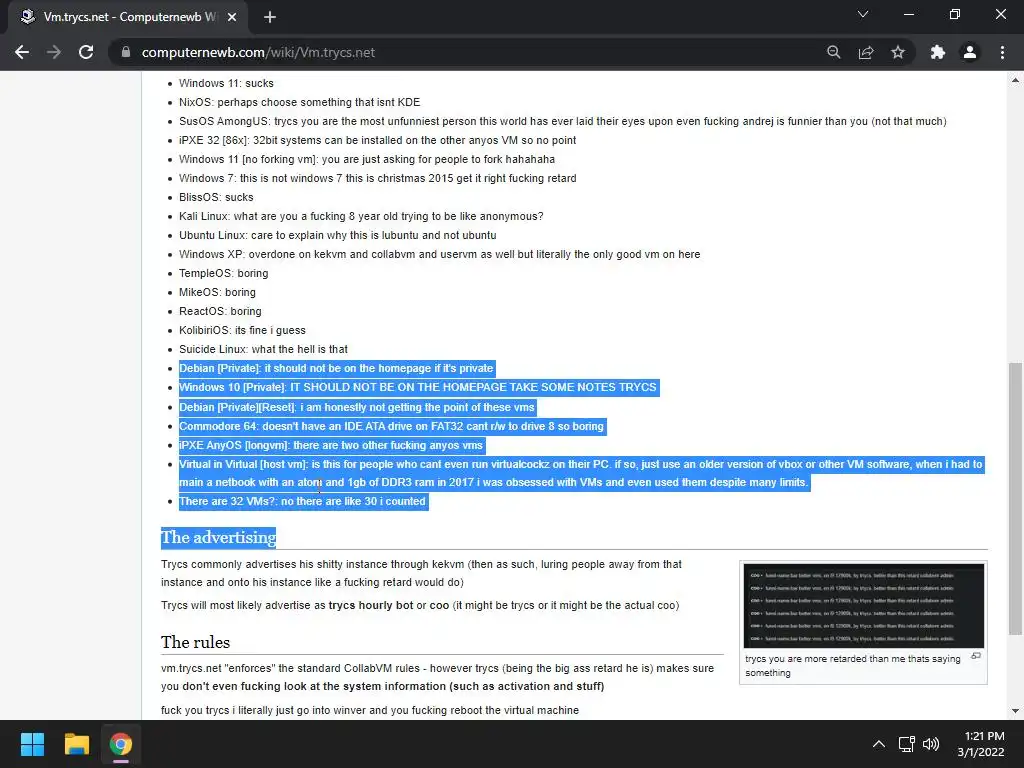Click the 'BlissOS: sucks' list item
1024x768 pixels.
click(x=216, y=197)
